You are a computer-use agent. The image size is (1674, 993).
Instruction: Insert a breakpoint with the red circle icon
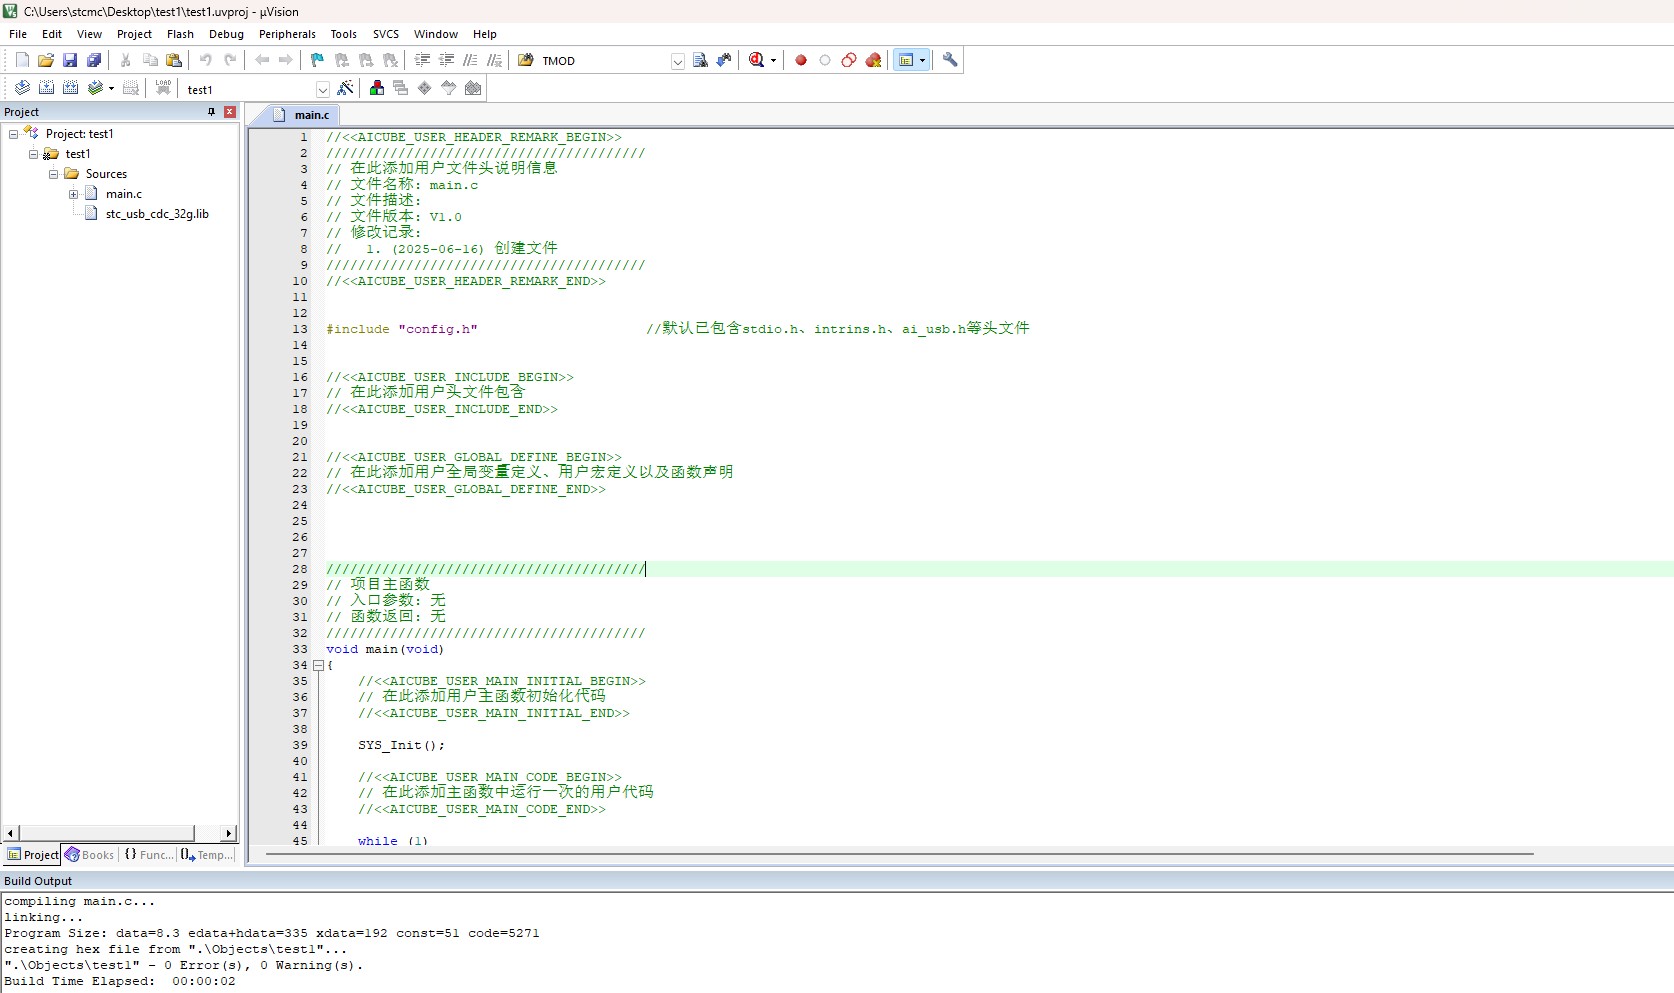(x=801, y=60)
